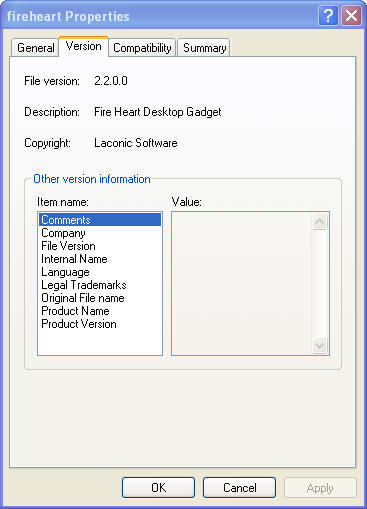Select Internal Name in the item list
367x509 pixels.
coord(100,259)
